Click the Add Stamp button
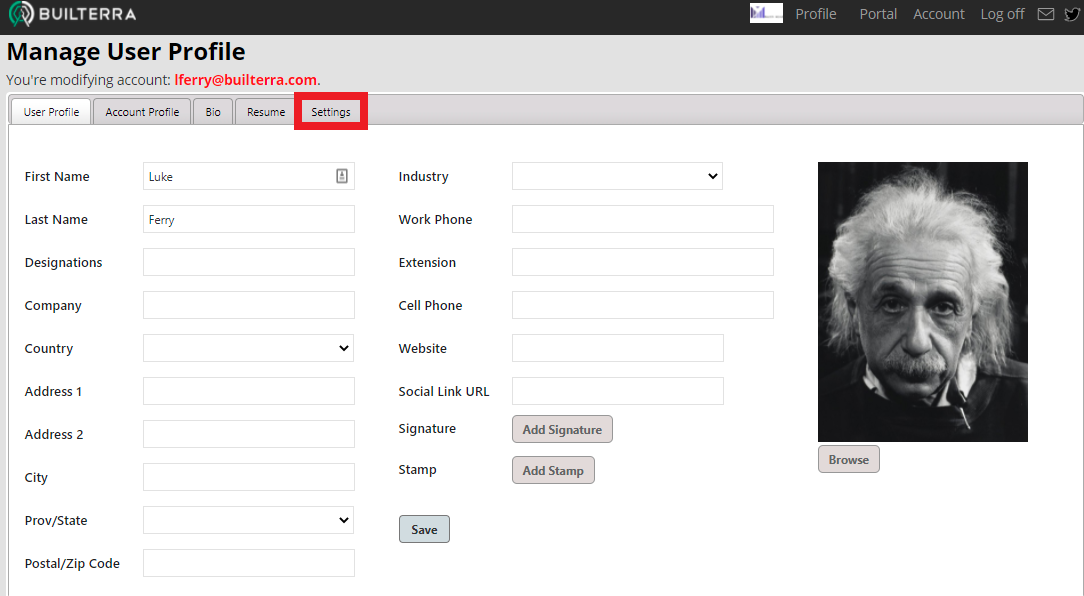This screenshot has height=596, width=1084. pyautogui.click(x=553, y=470)
